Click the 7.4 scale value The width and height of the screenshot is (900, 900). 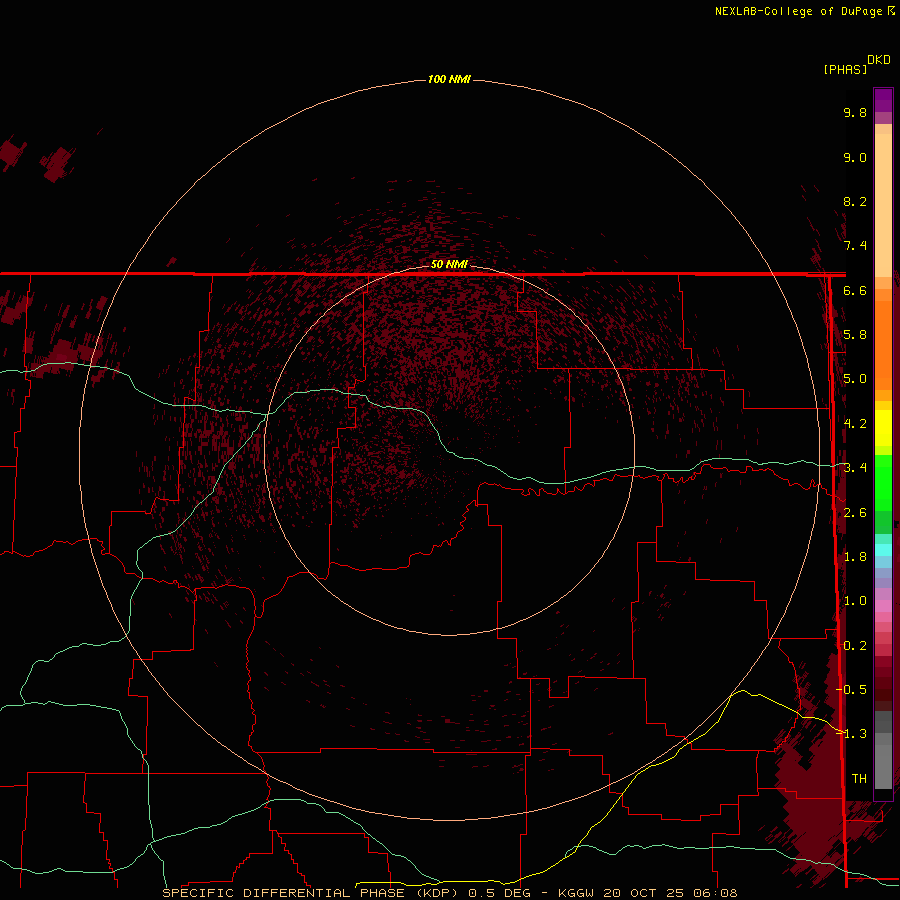tap(855, 246)
